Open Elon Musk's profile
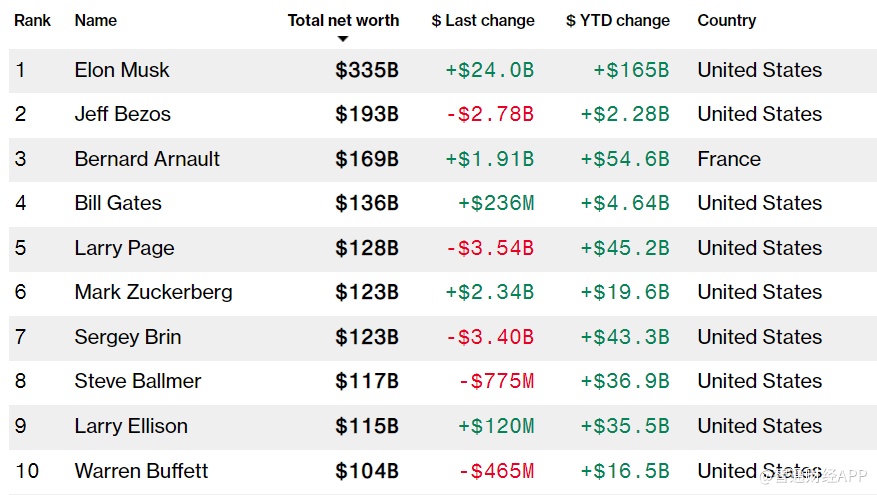 [x=122, y=70]
